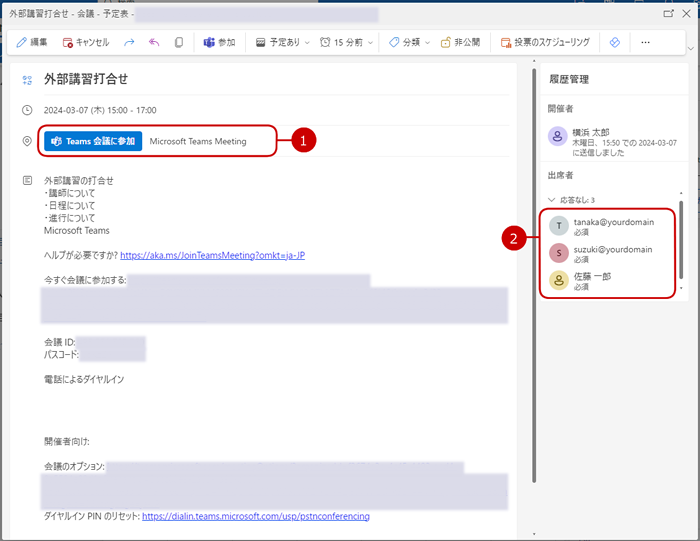
Task: Click the yellow avatar of 佐藤 一郎
Action: point(558,280)
